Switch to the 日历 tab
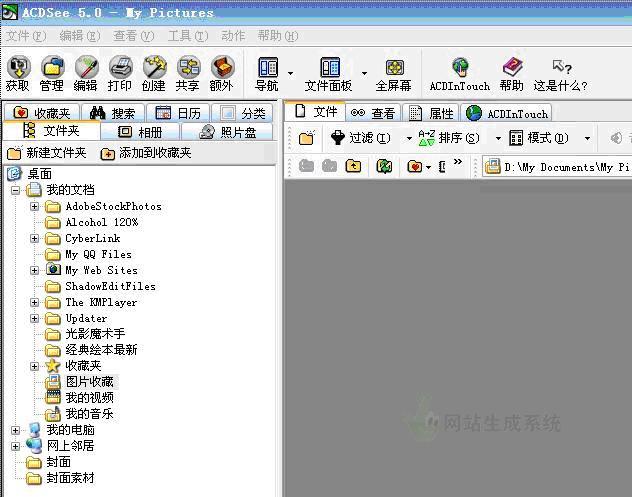 click(x=178, y=112)
